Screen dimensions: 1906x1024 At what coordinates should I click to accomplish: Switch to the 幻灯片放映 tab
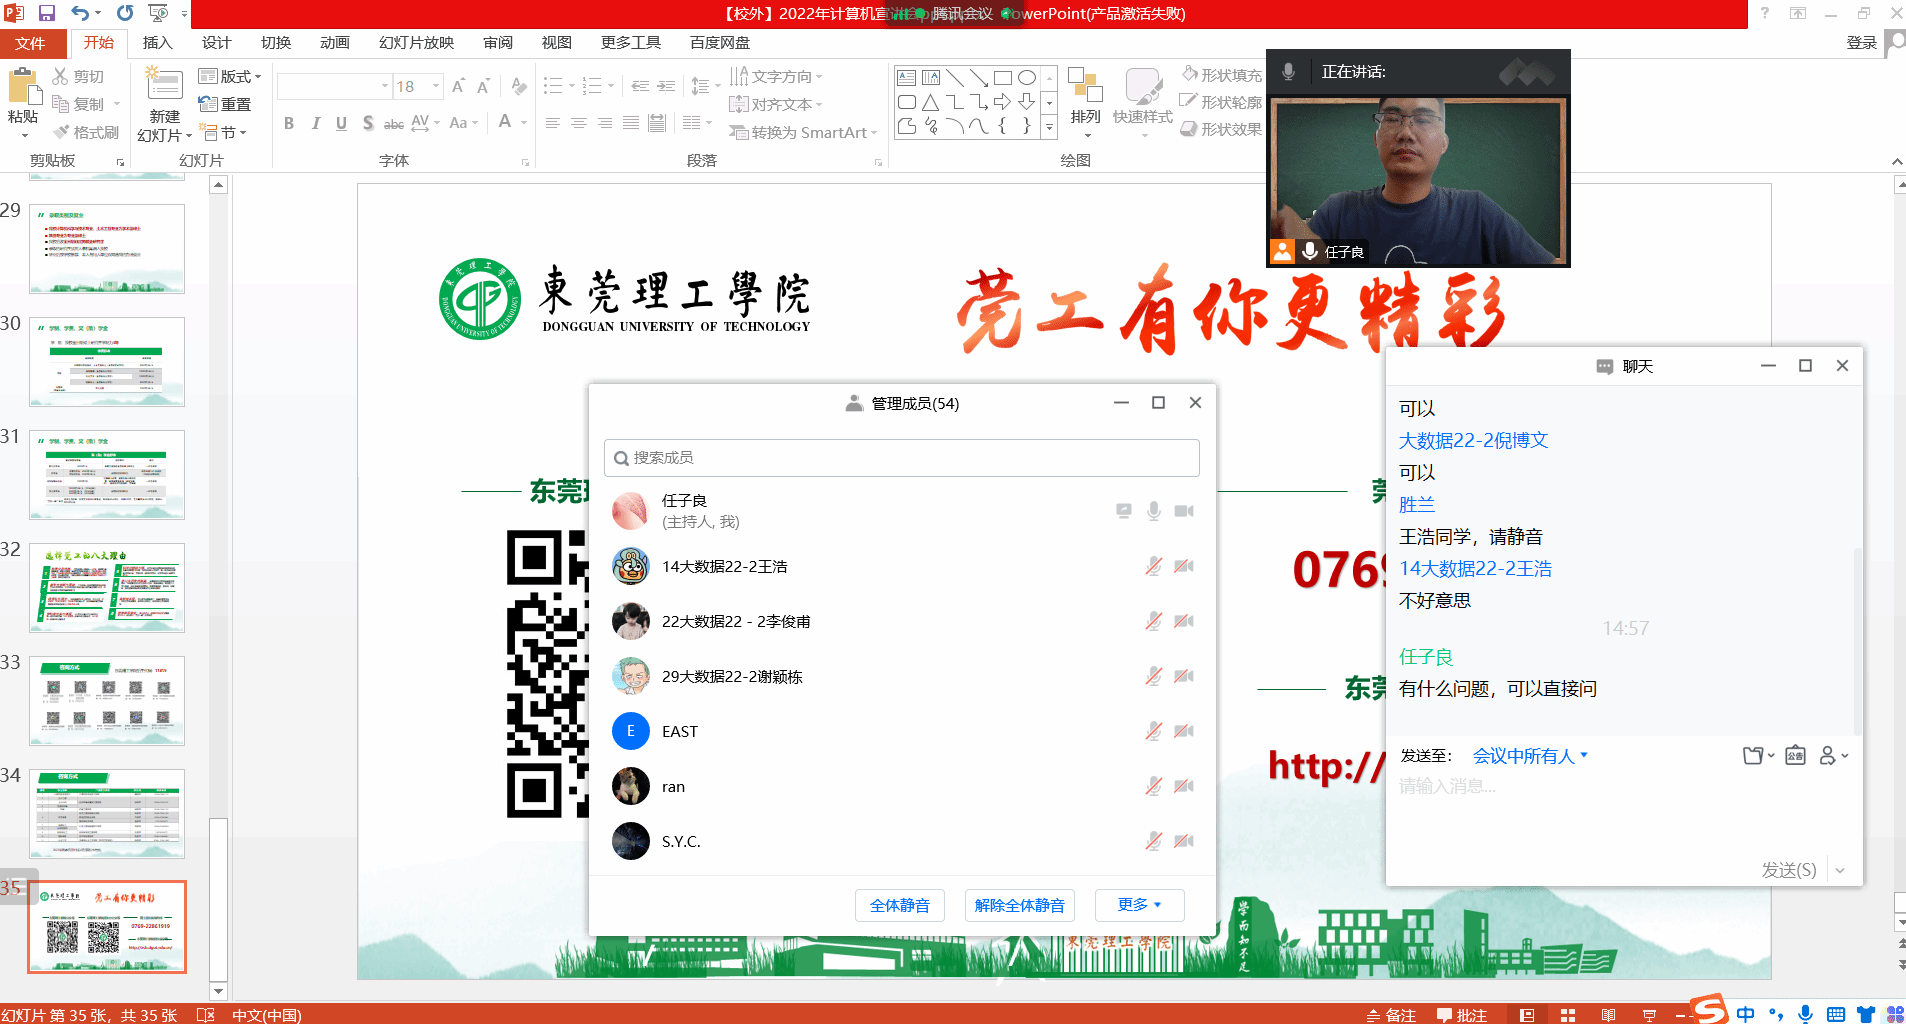coord(416,43)
